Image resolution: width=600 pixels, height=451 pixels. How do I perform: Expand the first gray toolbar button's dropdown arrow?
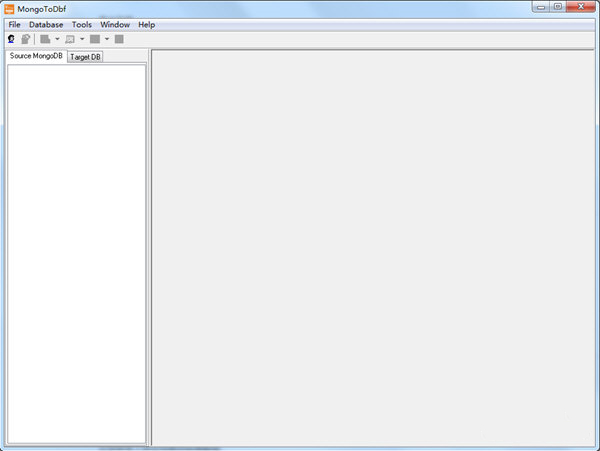(57, 39)
